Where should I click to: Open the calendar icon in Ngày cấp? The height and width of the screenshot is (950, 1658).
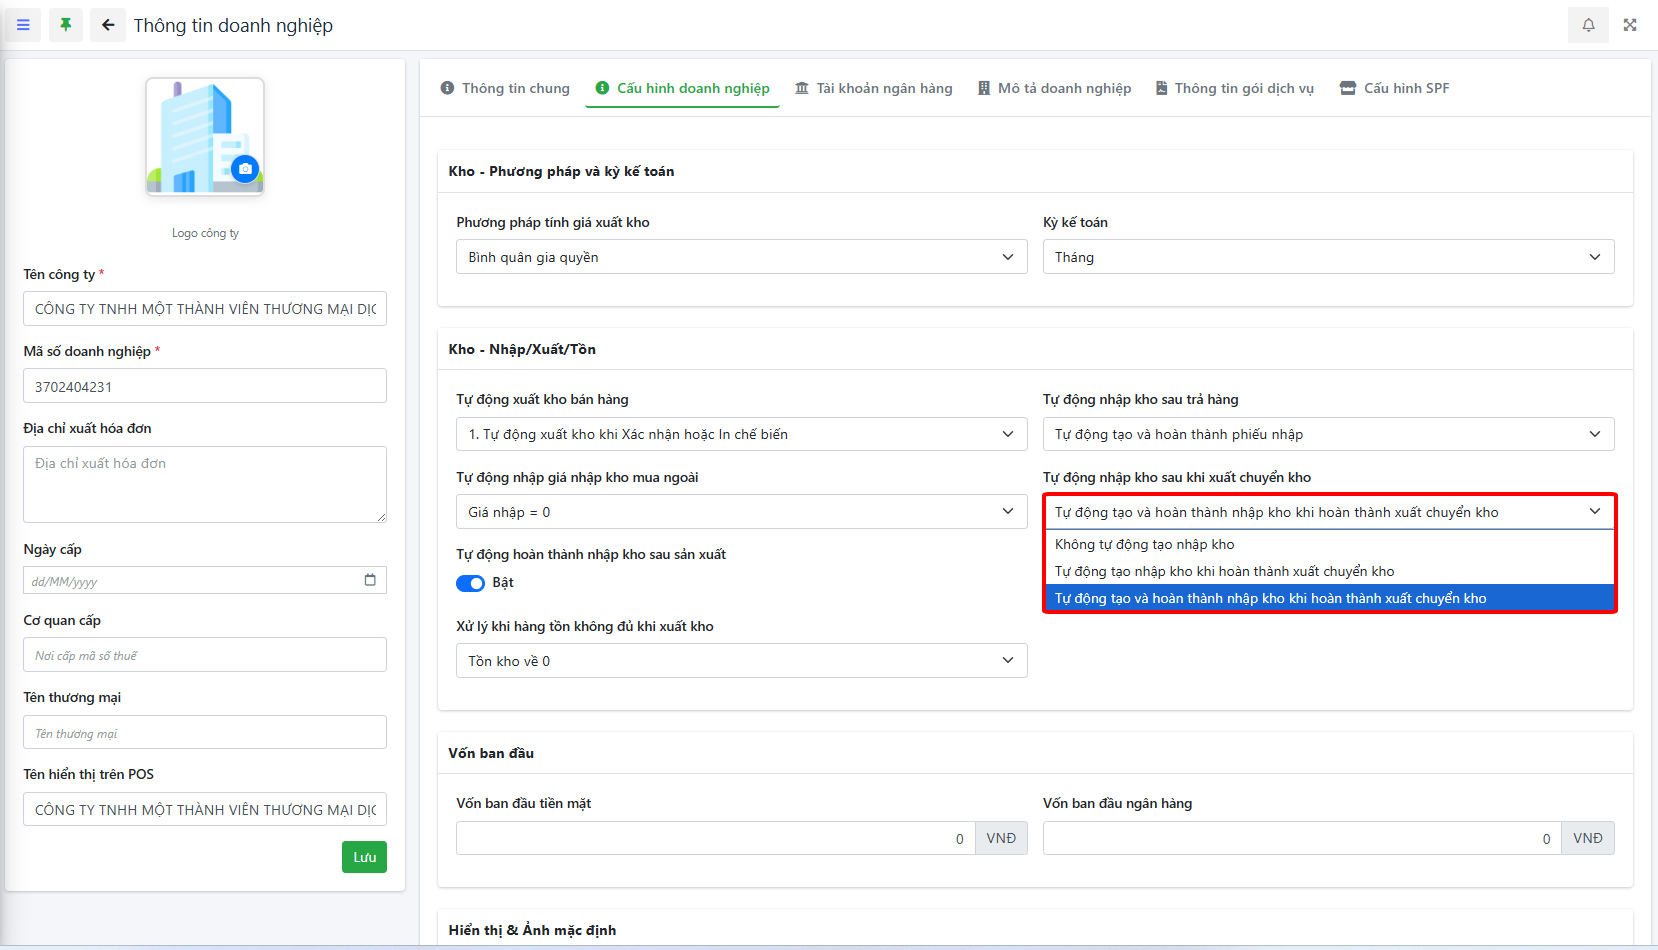coord(370,580)
